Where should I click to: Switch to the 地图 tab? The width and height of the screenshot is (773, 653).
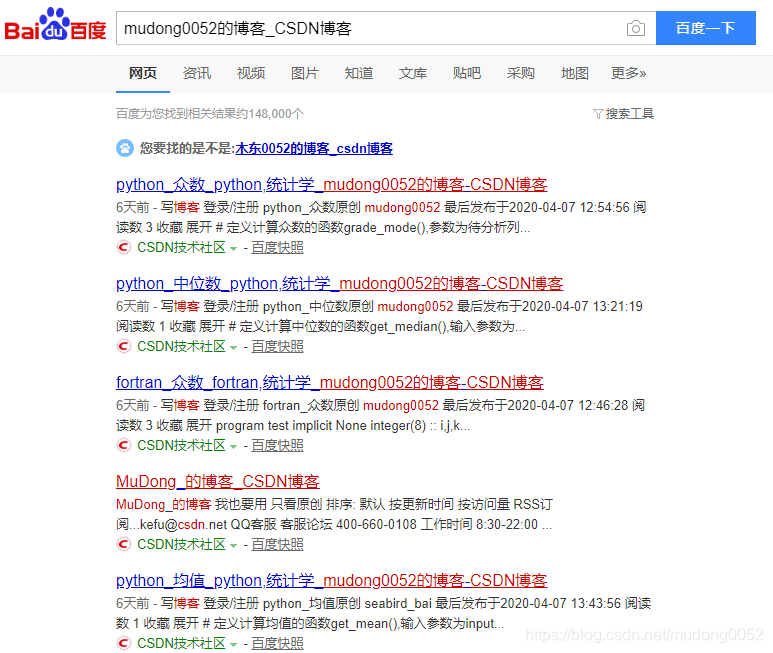point(575,73)
